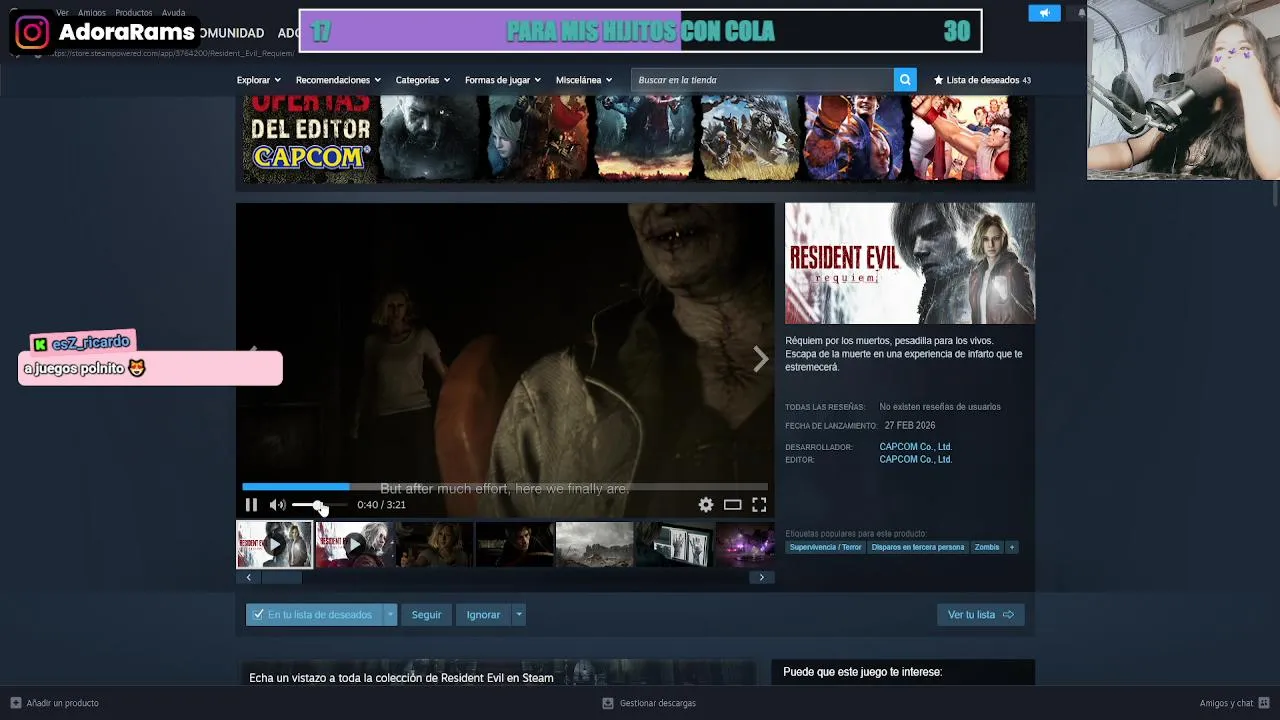Screen dimensions: 1280x720
Task: Click 'No existen reseñas de usuarios' text
Action: tap(940, 407)
